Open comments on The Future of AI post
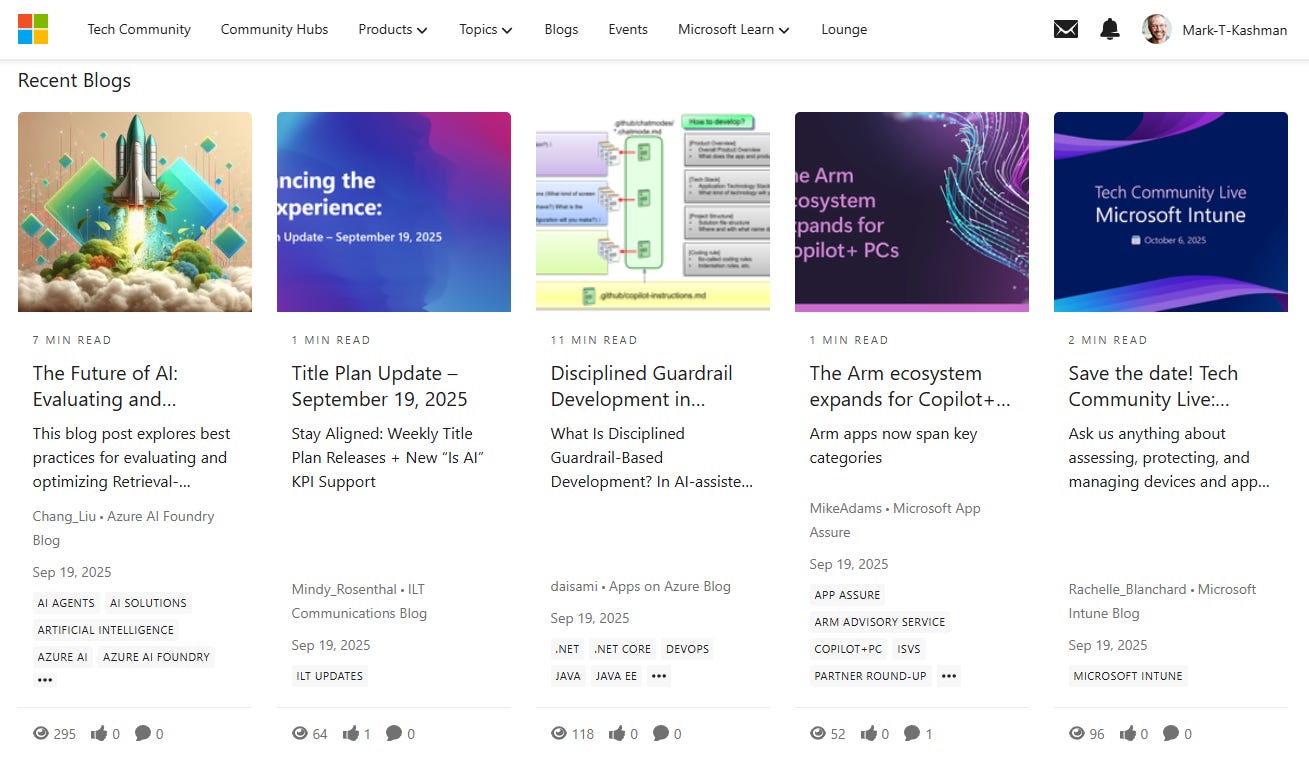 coord(143,733)
